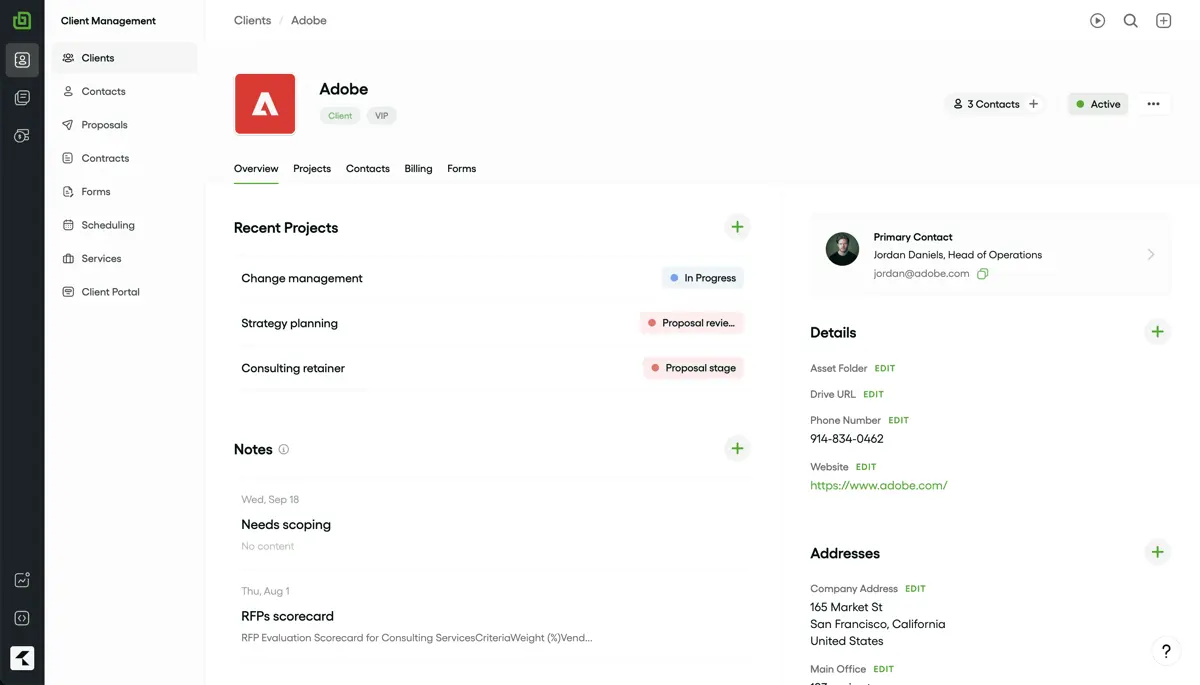The height and width of the screenshot is (685, 1200).
Task: Open the finance module icon in left rail
Action: tap(22, 135)
